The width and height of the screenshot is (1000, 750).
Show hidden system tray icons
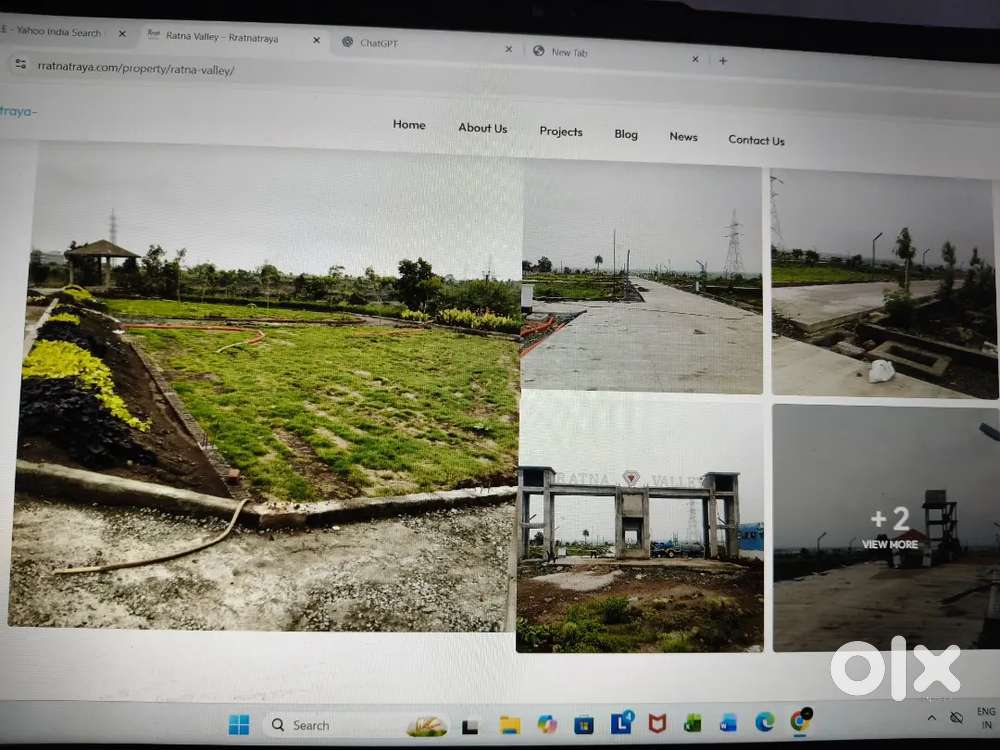(932, 718)
